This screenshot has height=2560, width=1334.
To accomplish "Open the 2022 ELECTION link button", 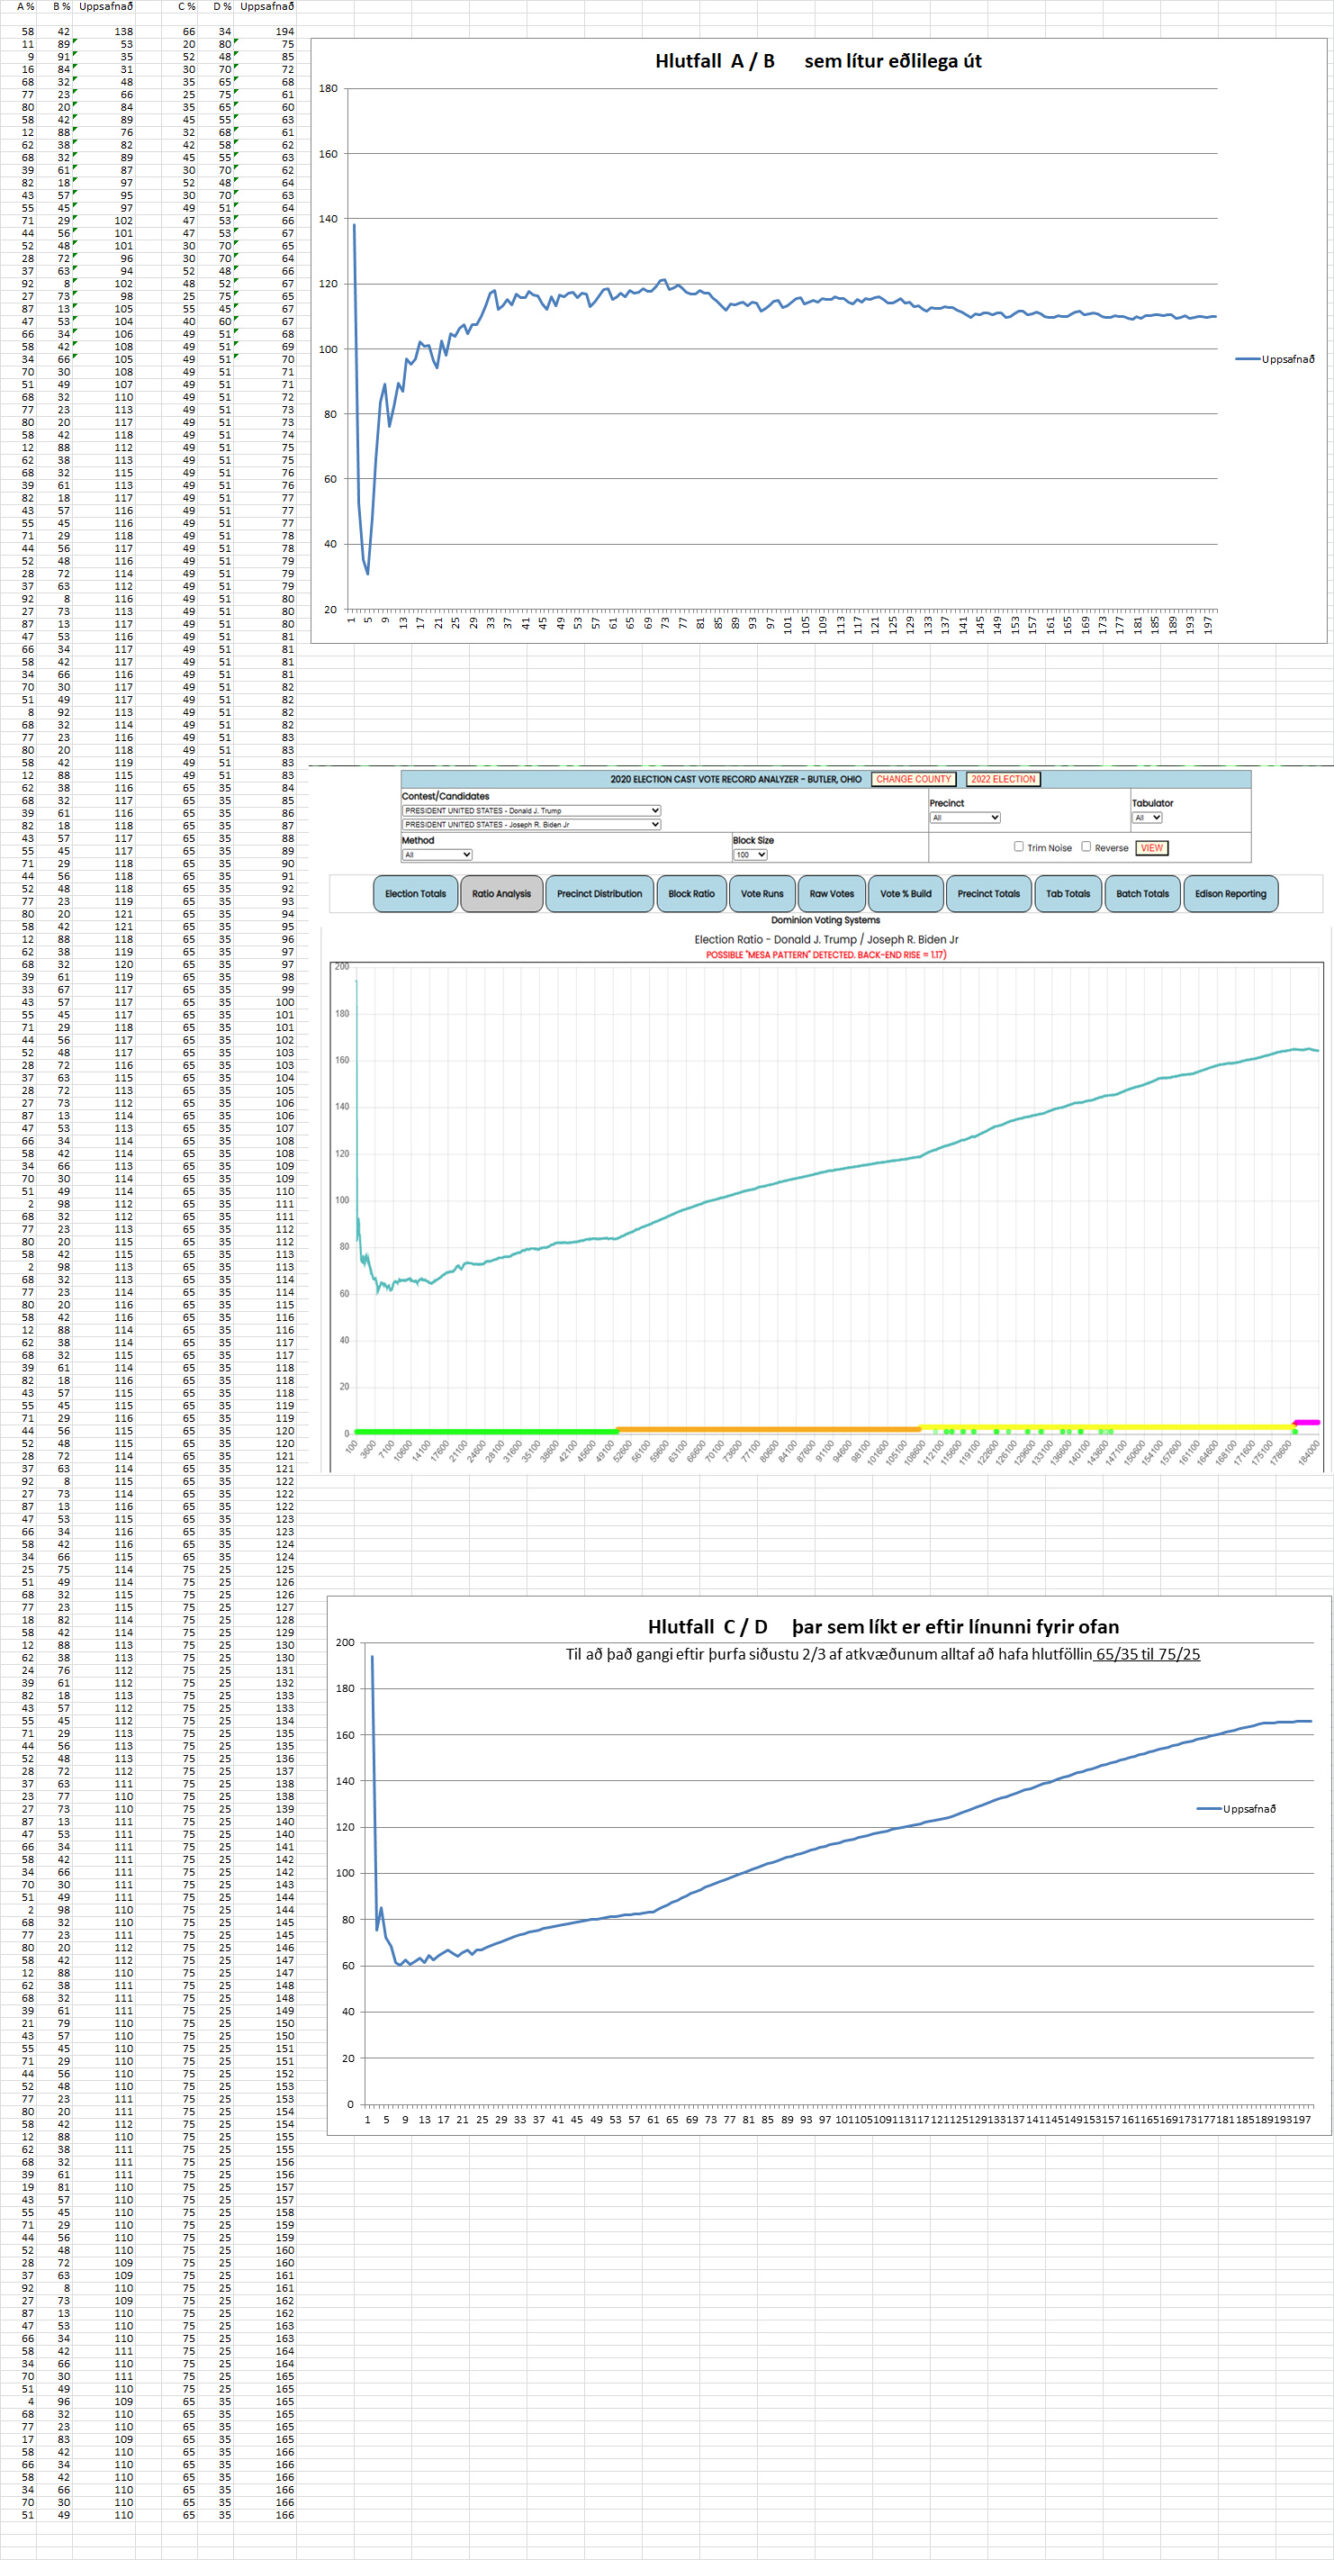I will 1003,779.
